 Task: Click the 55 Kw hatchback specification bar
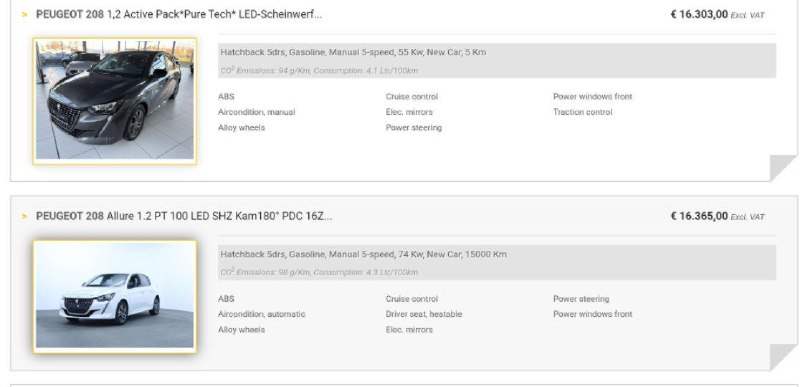point(497,61)
